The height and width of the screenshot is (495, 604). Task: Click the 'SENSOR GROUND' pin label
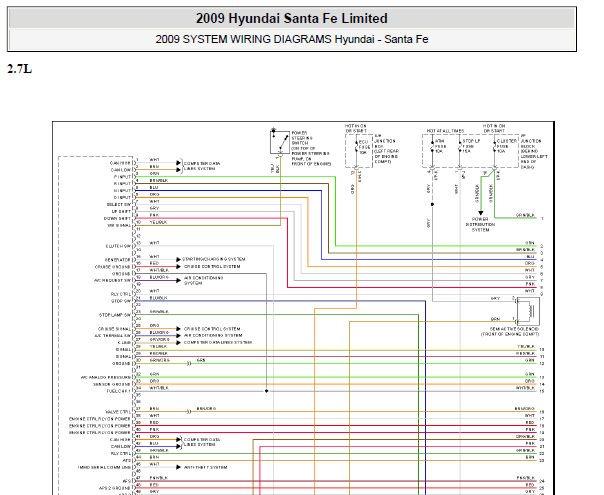(112, 384)
